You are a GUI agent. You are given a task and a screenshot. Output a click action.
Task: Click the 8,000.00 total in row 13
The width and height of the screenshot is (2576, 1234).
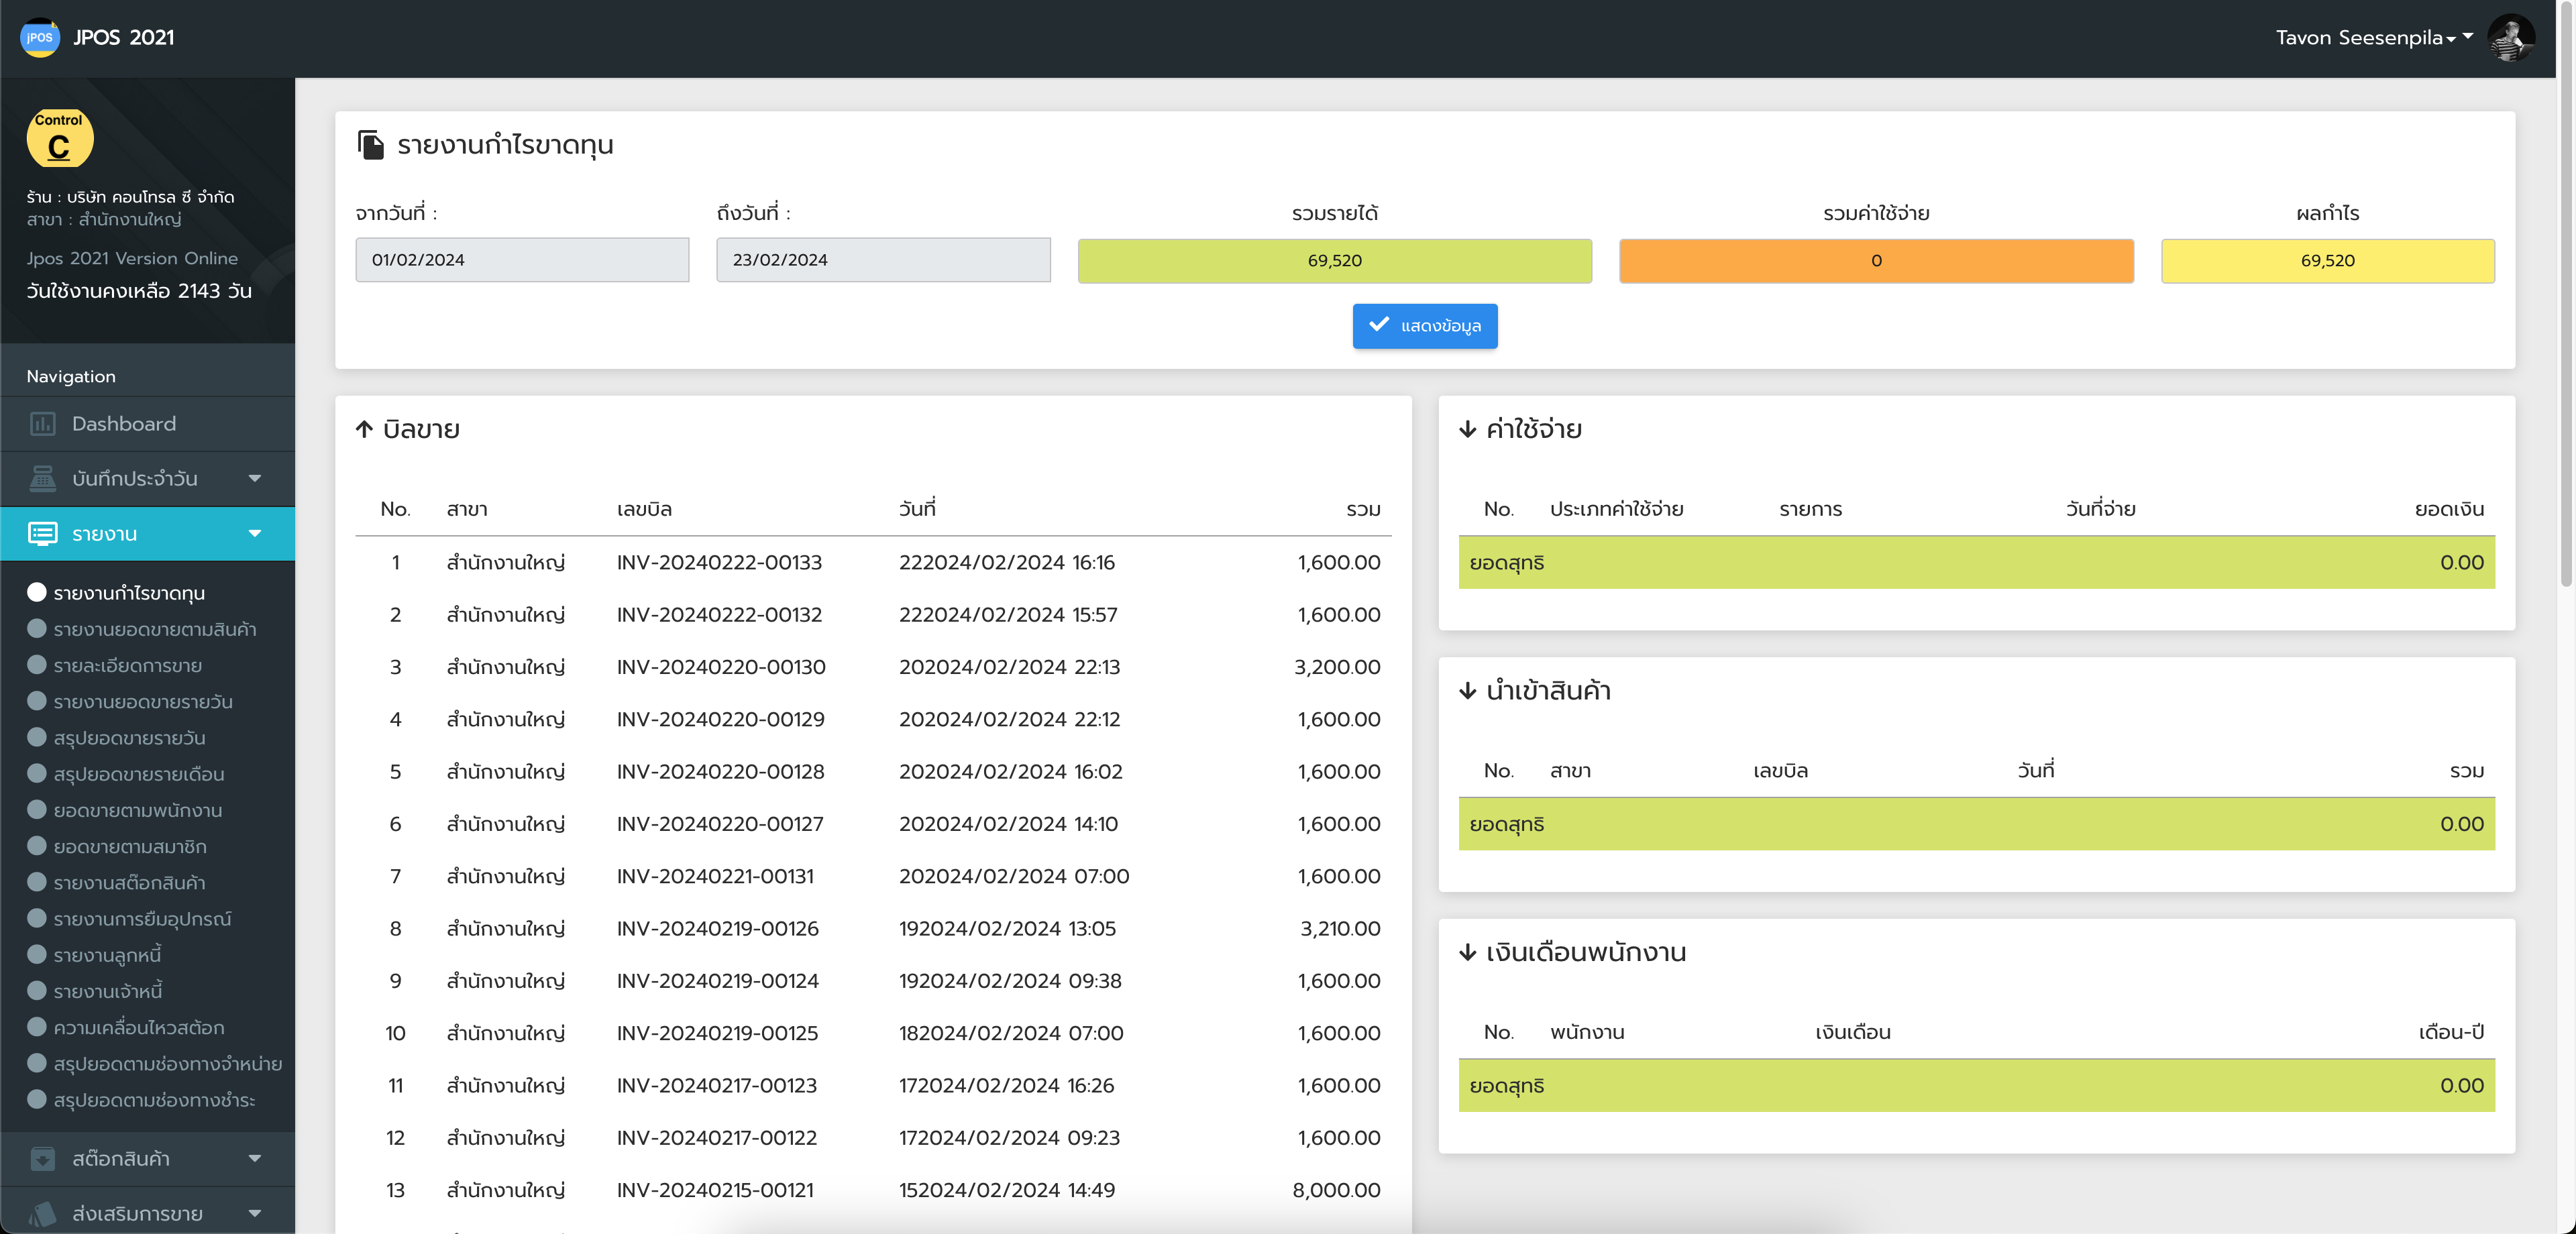(x=1336, y=1190)
